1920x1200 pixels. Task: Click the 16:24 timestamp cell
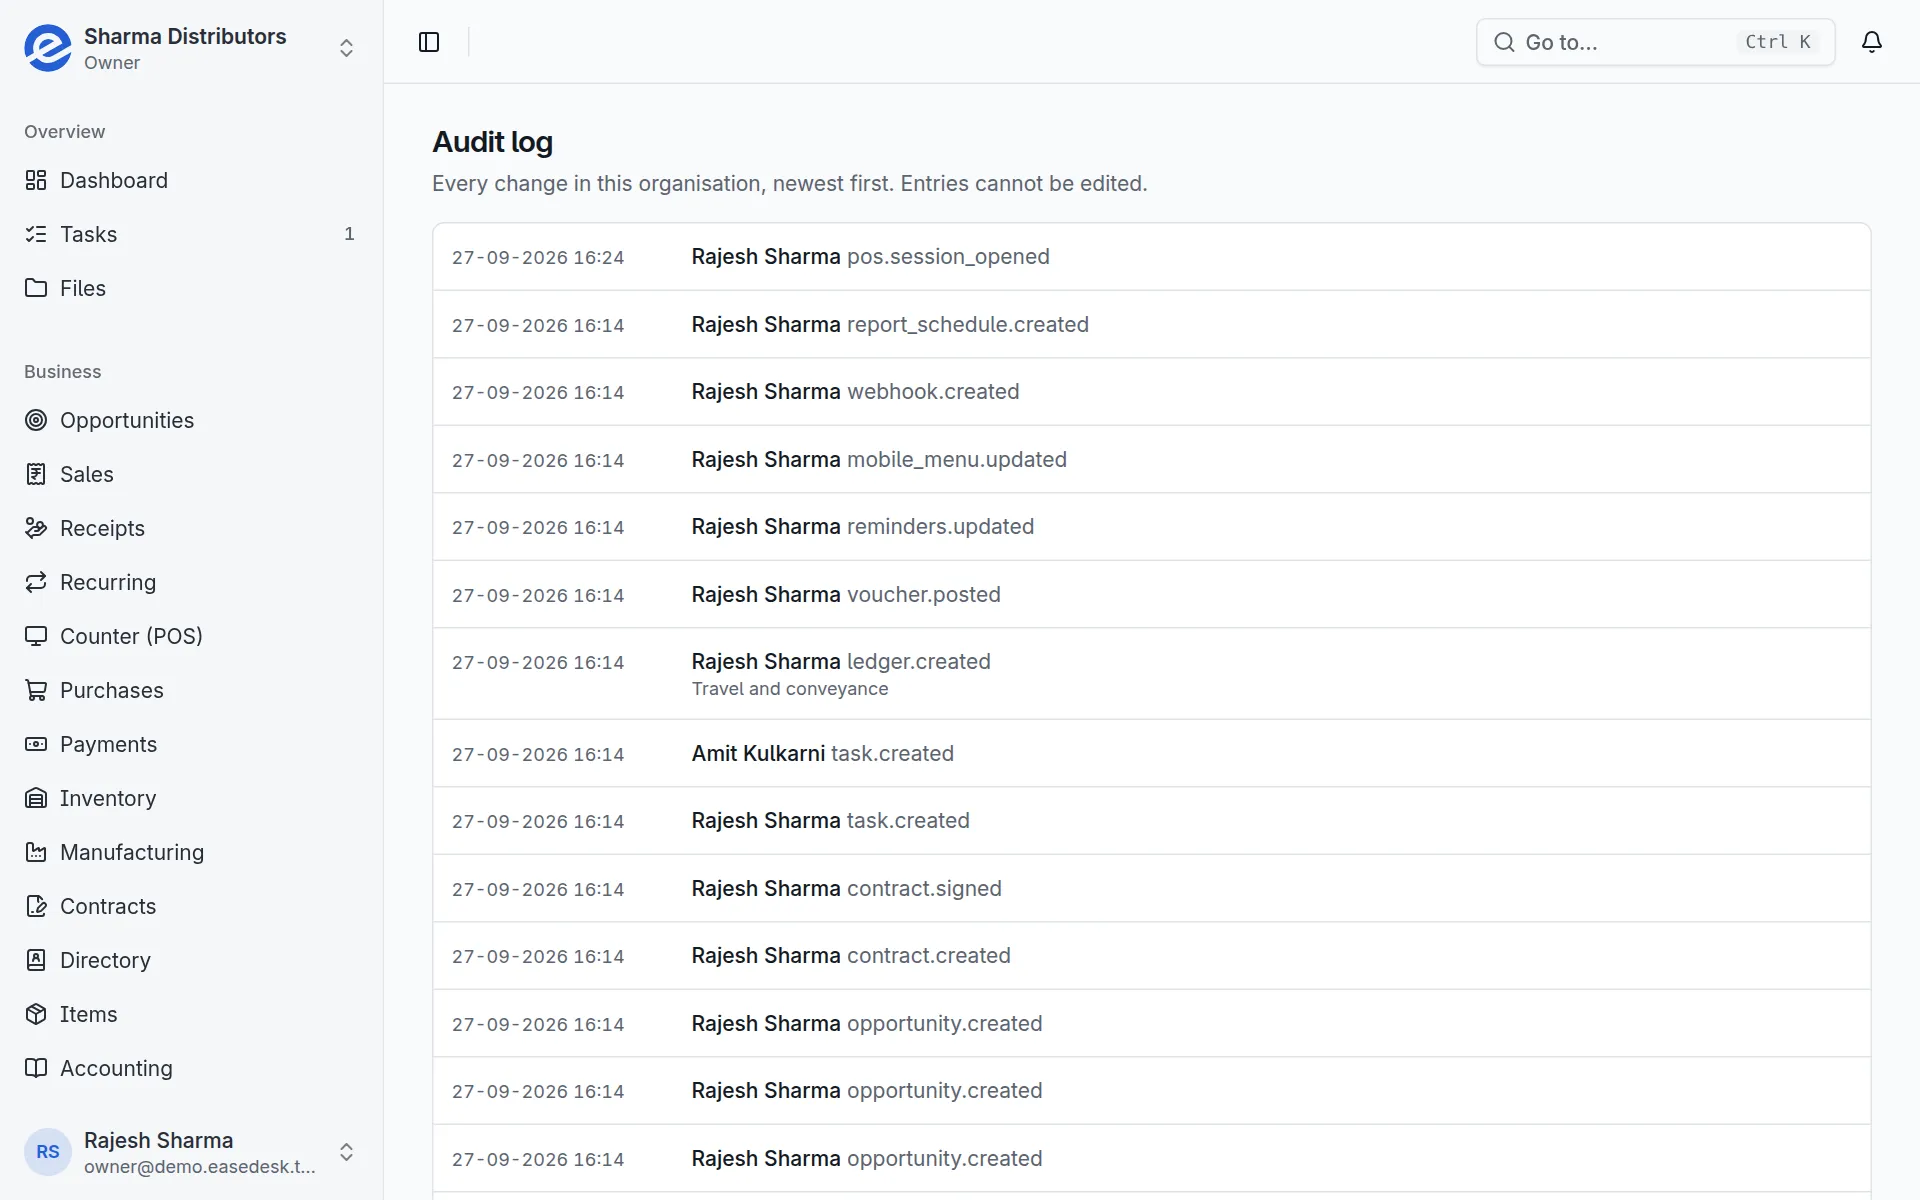coord(538,258)
